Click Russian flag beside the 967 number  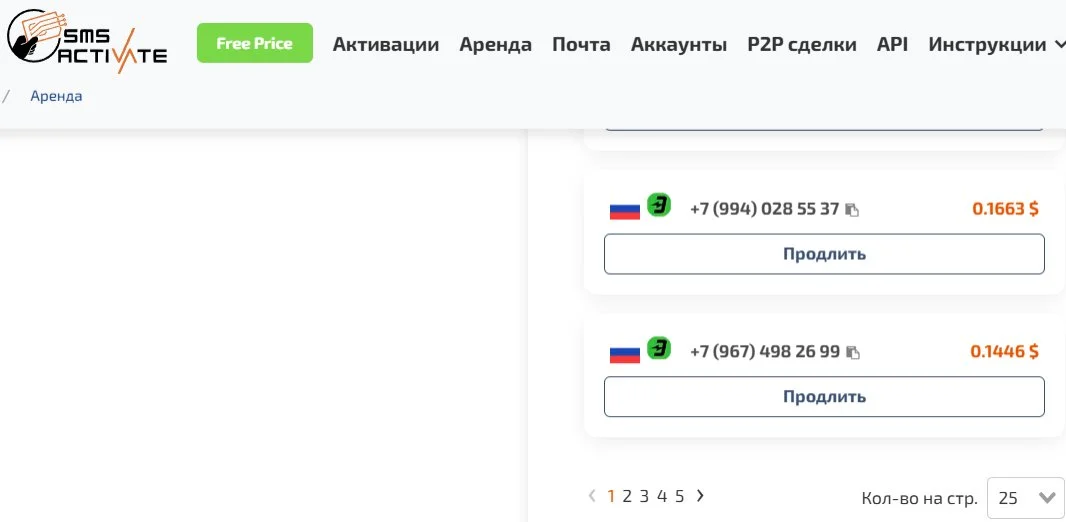[x=625, y=354]
